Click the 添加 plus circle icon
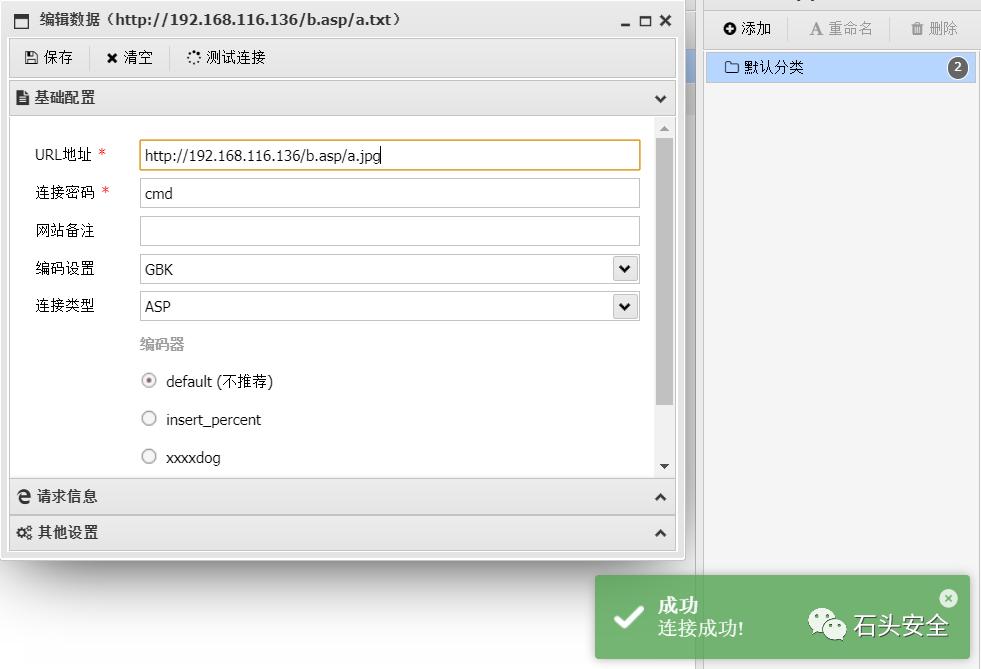This screenshot has width=981, height=669. coord(729,29)
